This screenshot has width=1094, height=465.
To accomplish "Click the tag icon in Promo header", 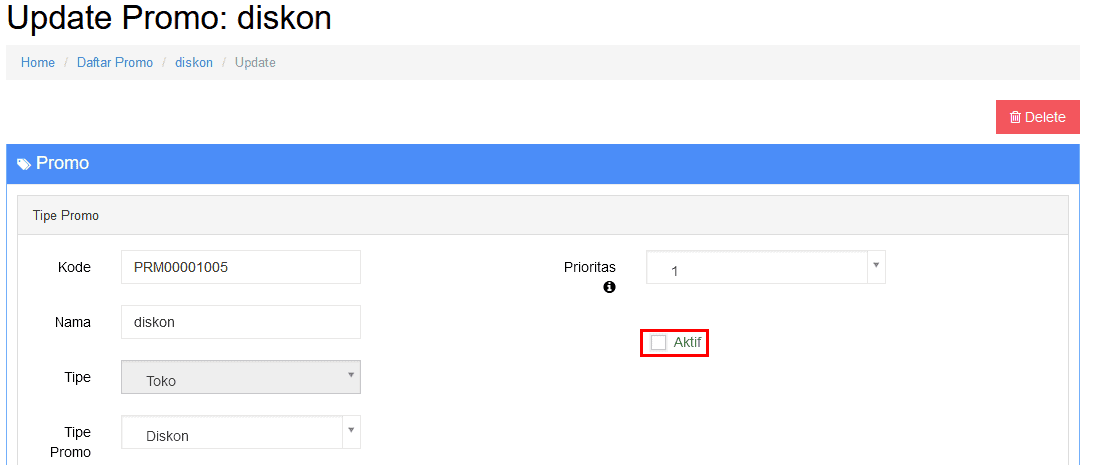I will [24, 164].
